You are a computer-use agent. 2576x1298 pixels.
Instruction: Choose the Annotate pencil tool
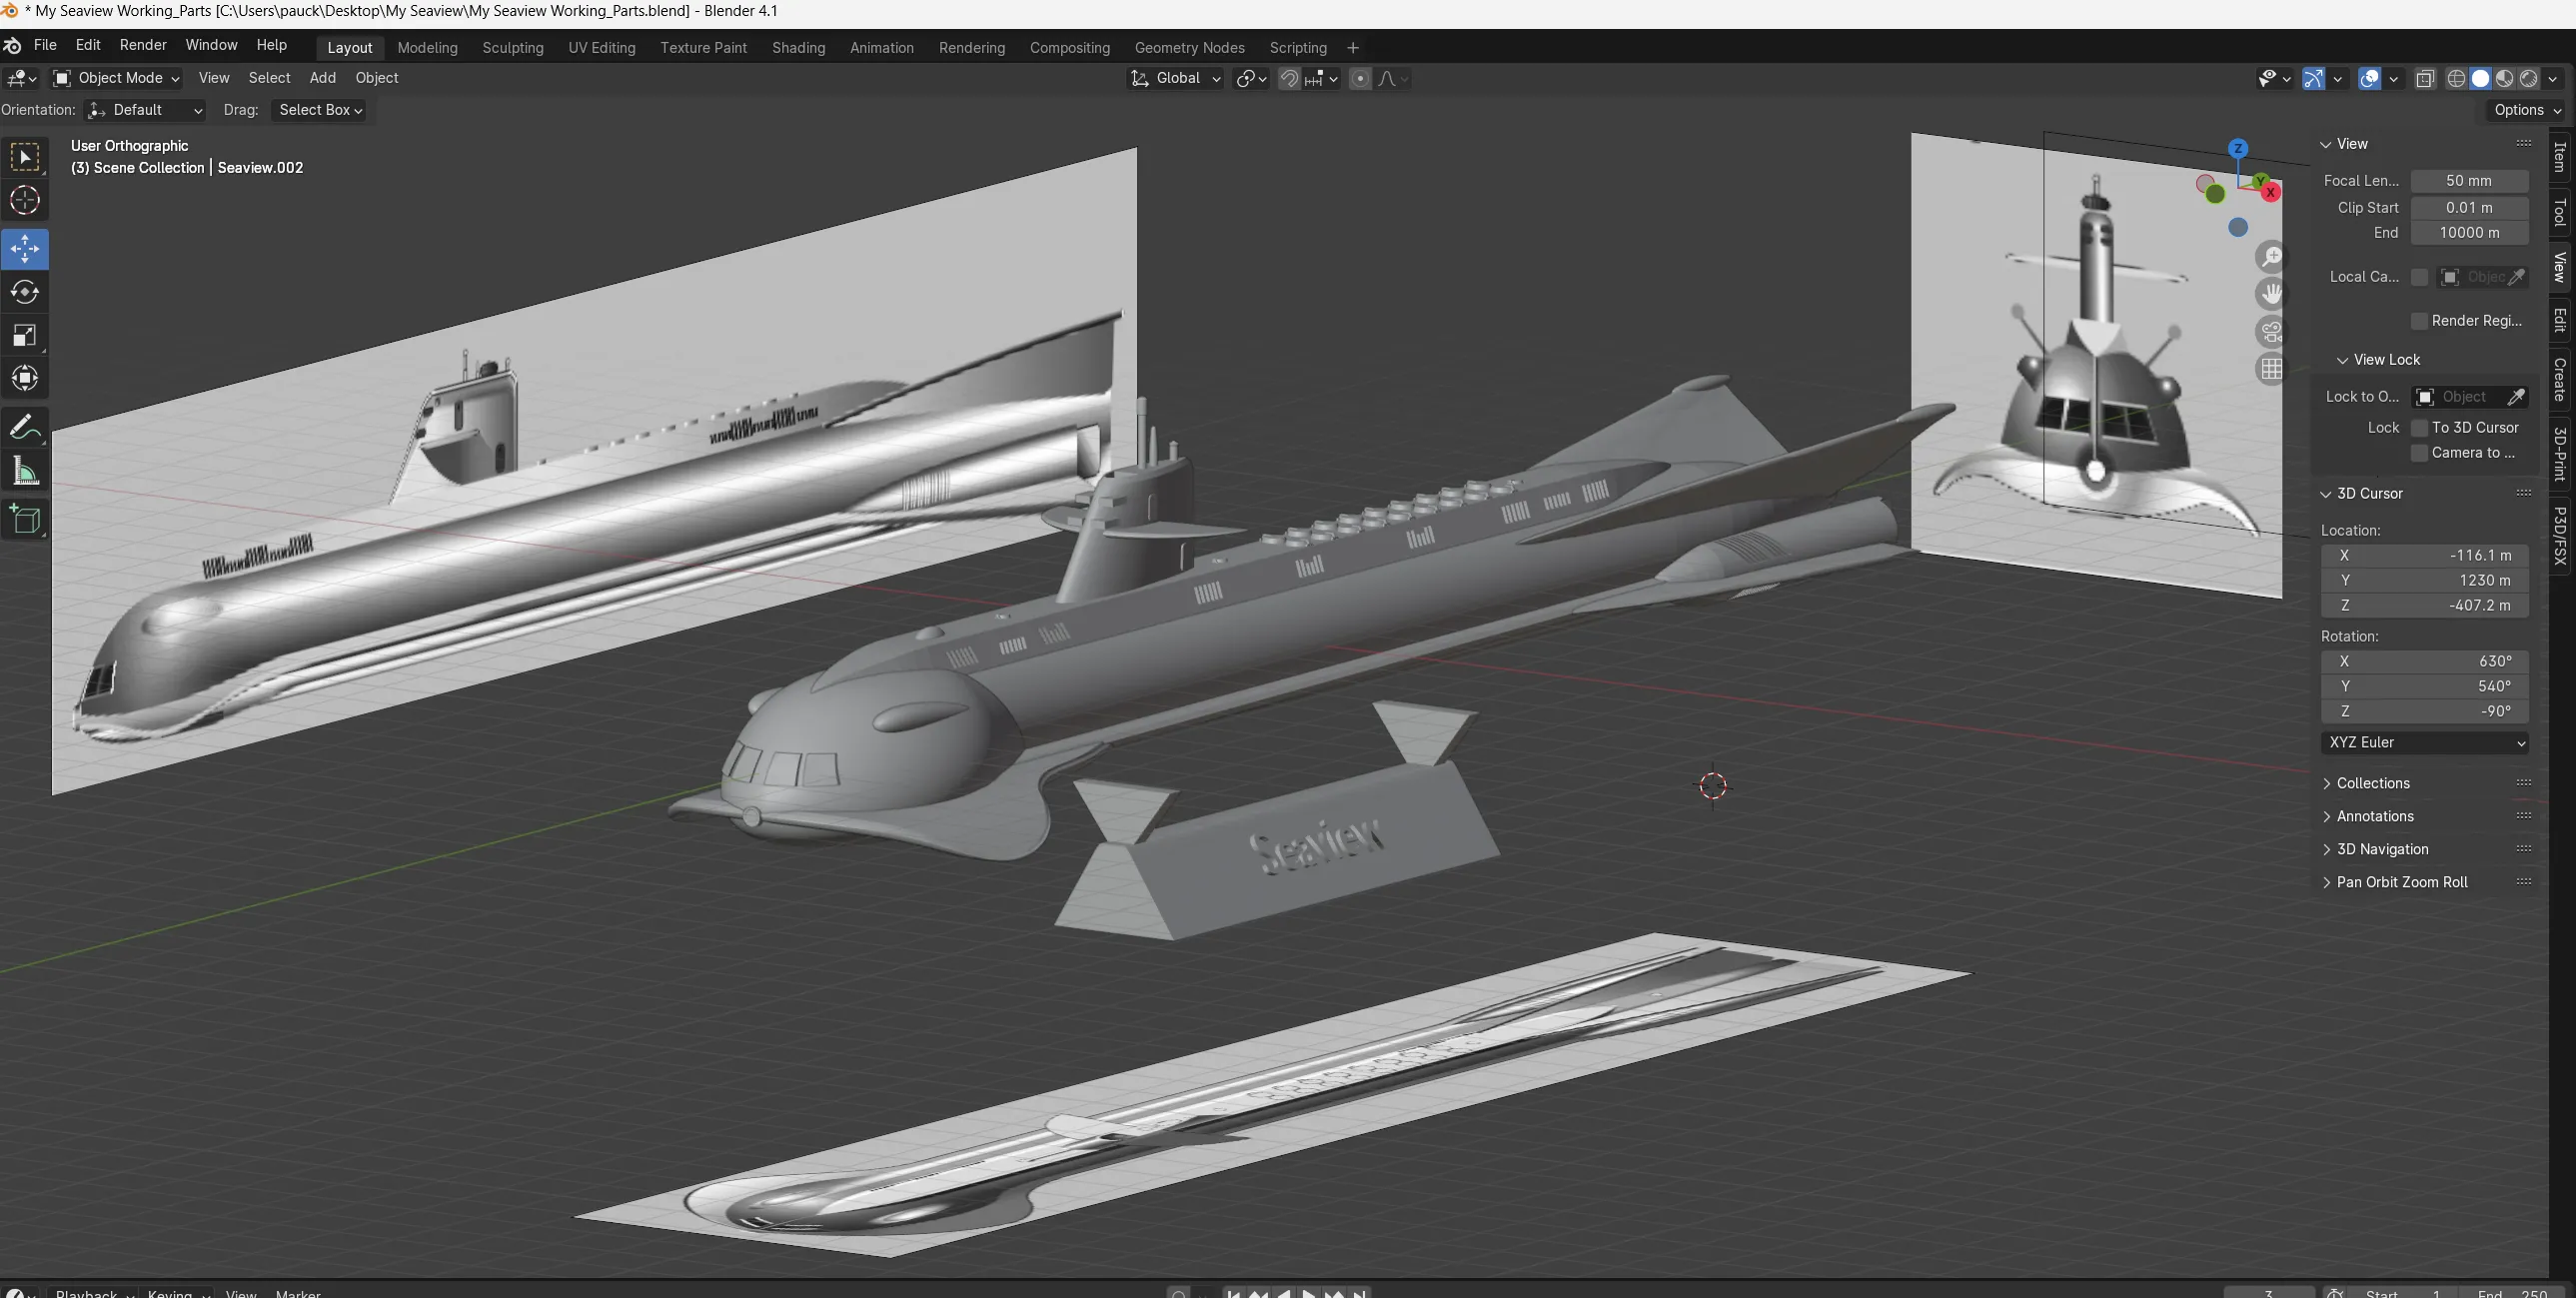point(25,428)
